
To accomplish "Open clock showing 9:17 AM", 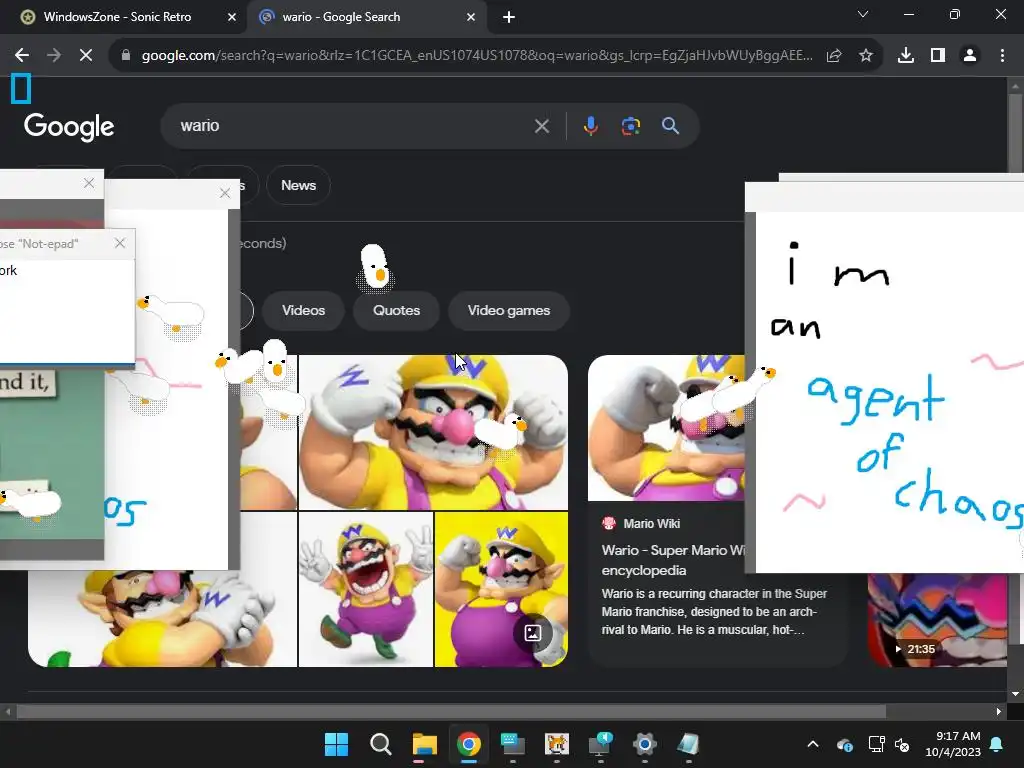I will (x=953, y=744).
